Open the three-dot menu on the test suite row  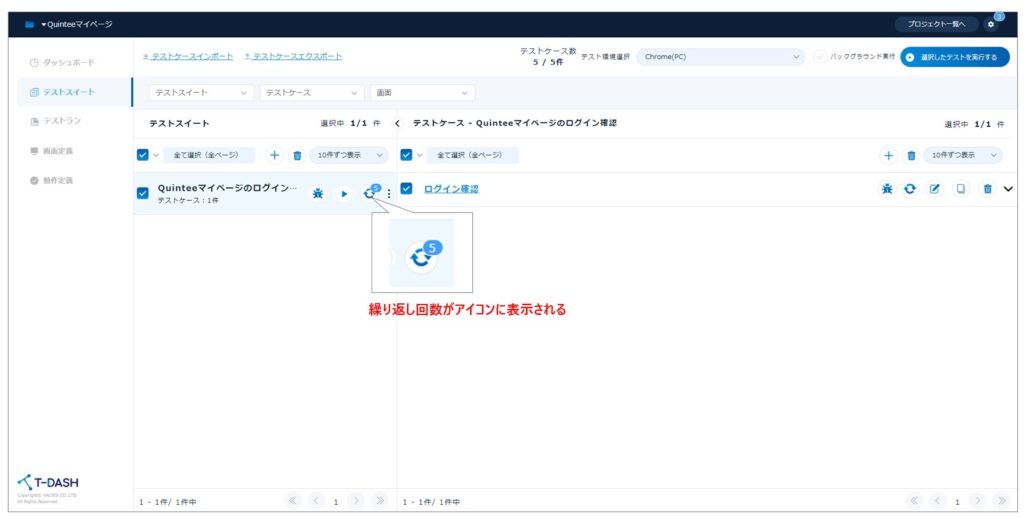coord(389,193)
